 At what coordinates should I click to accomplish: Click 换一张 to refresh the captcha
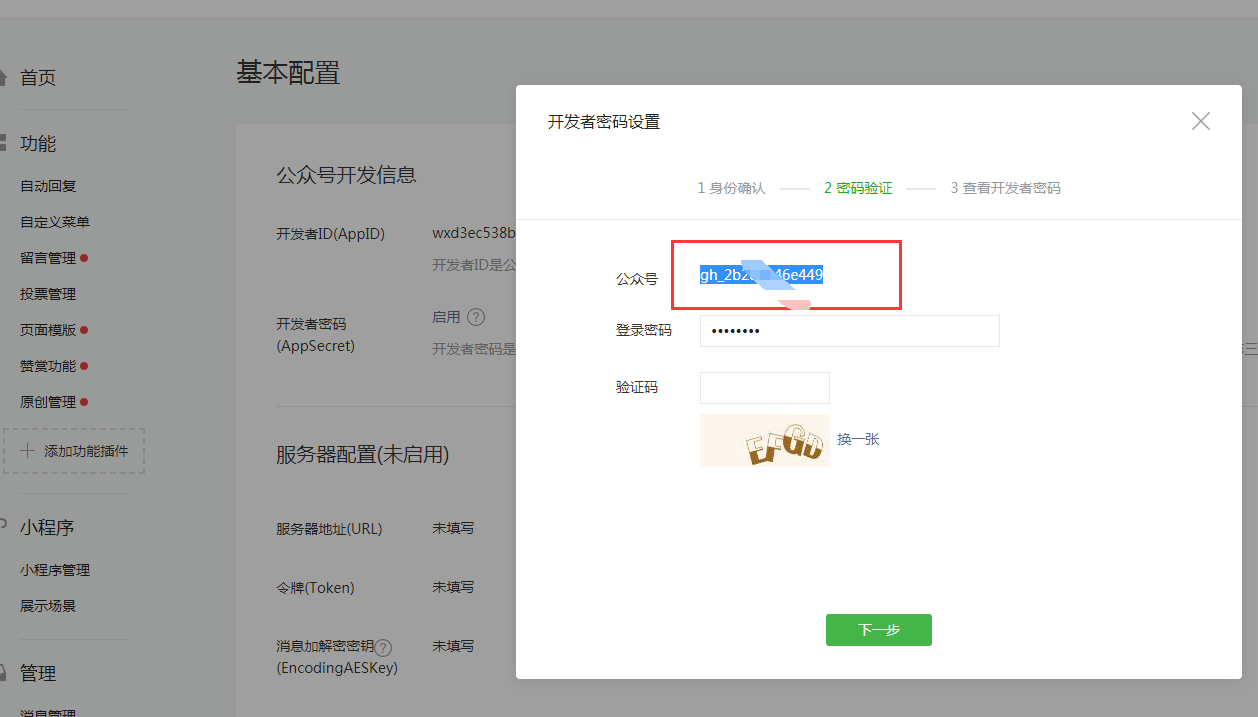(858, 440)
